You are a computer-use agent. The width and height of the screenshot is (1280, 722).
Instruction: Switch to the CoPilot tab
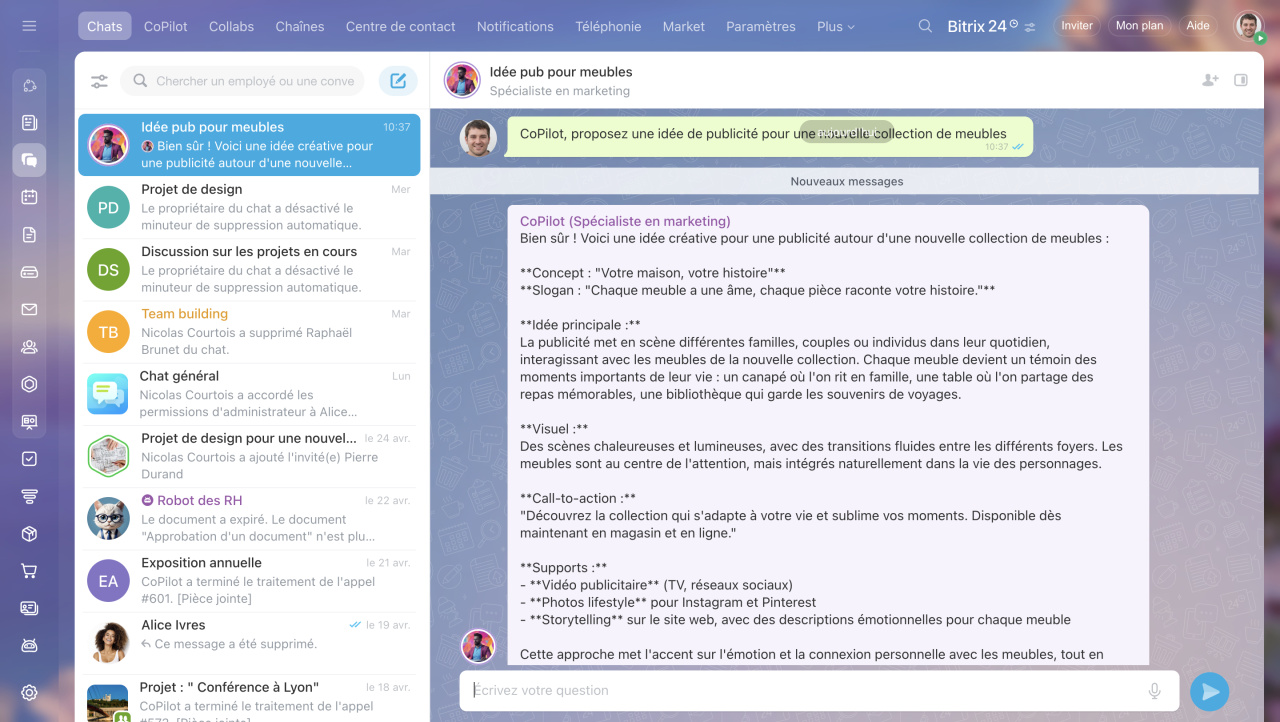tap(165, 26)
